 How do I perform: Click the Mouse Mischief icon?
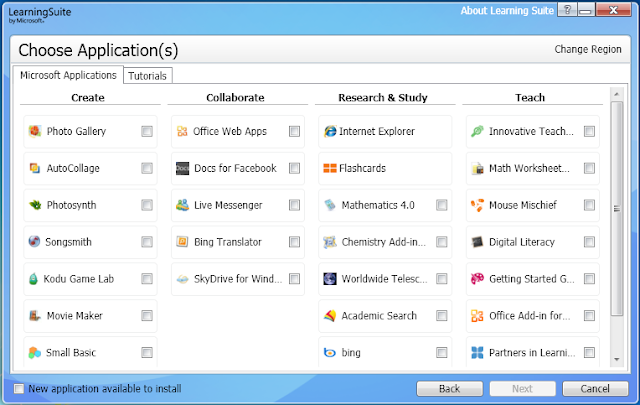point(477,205)
